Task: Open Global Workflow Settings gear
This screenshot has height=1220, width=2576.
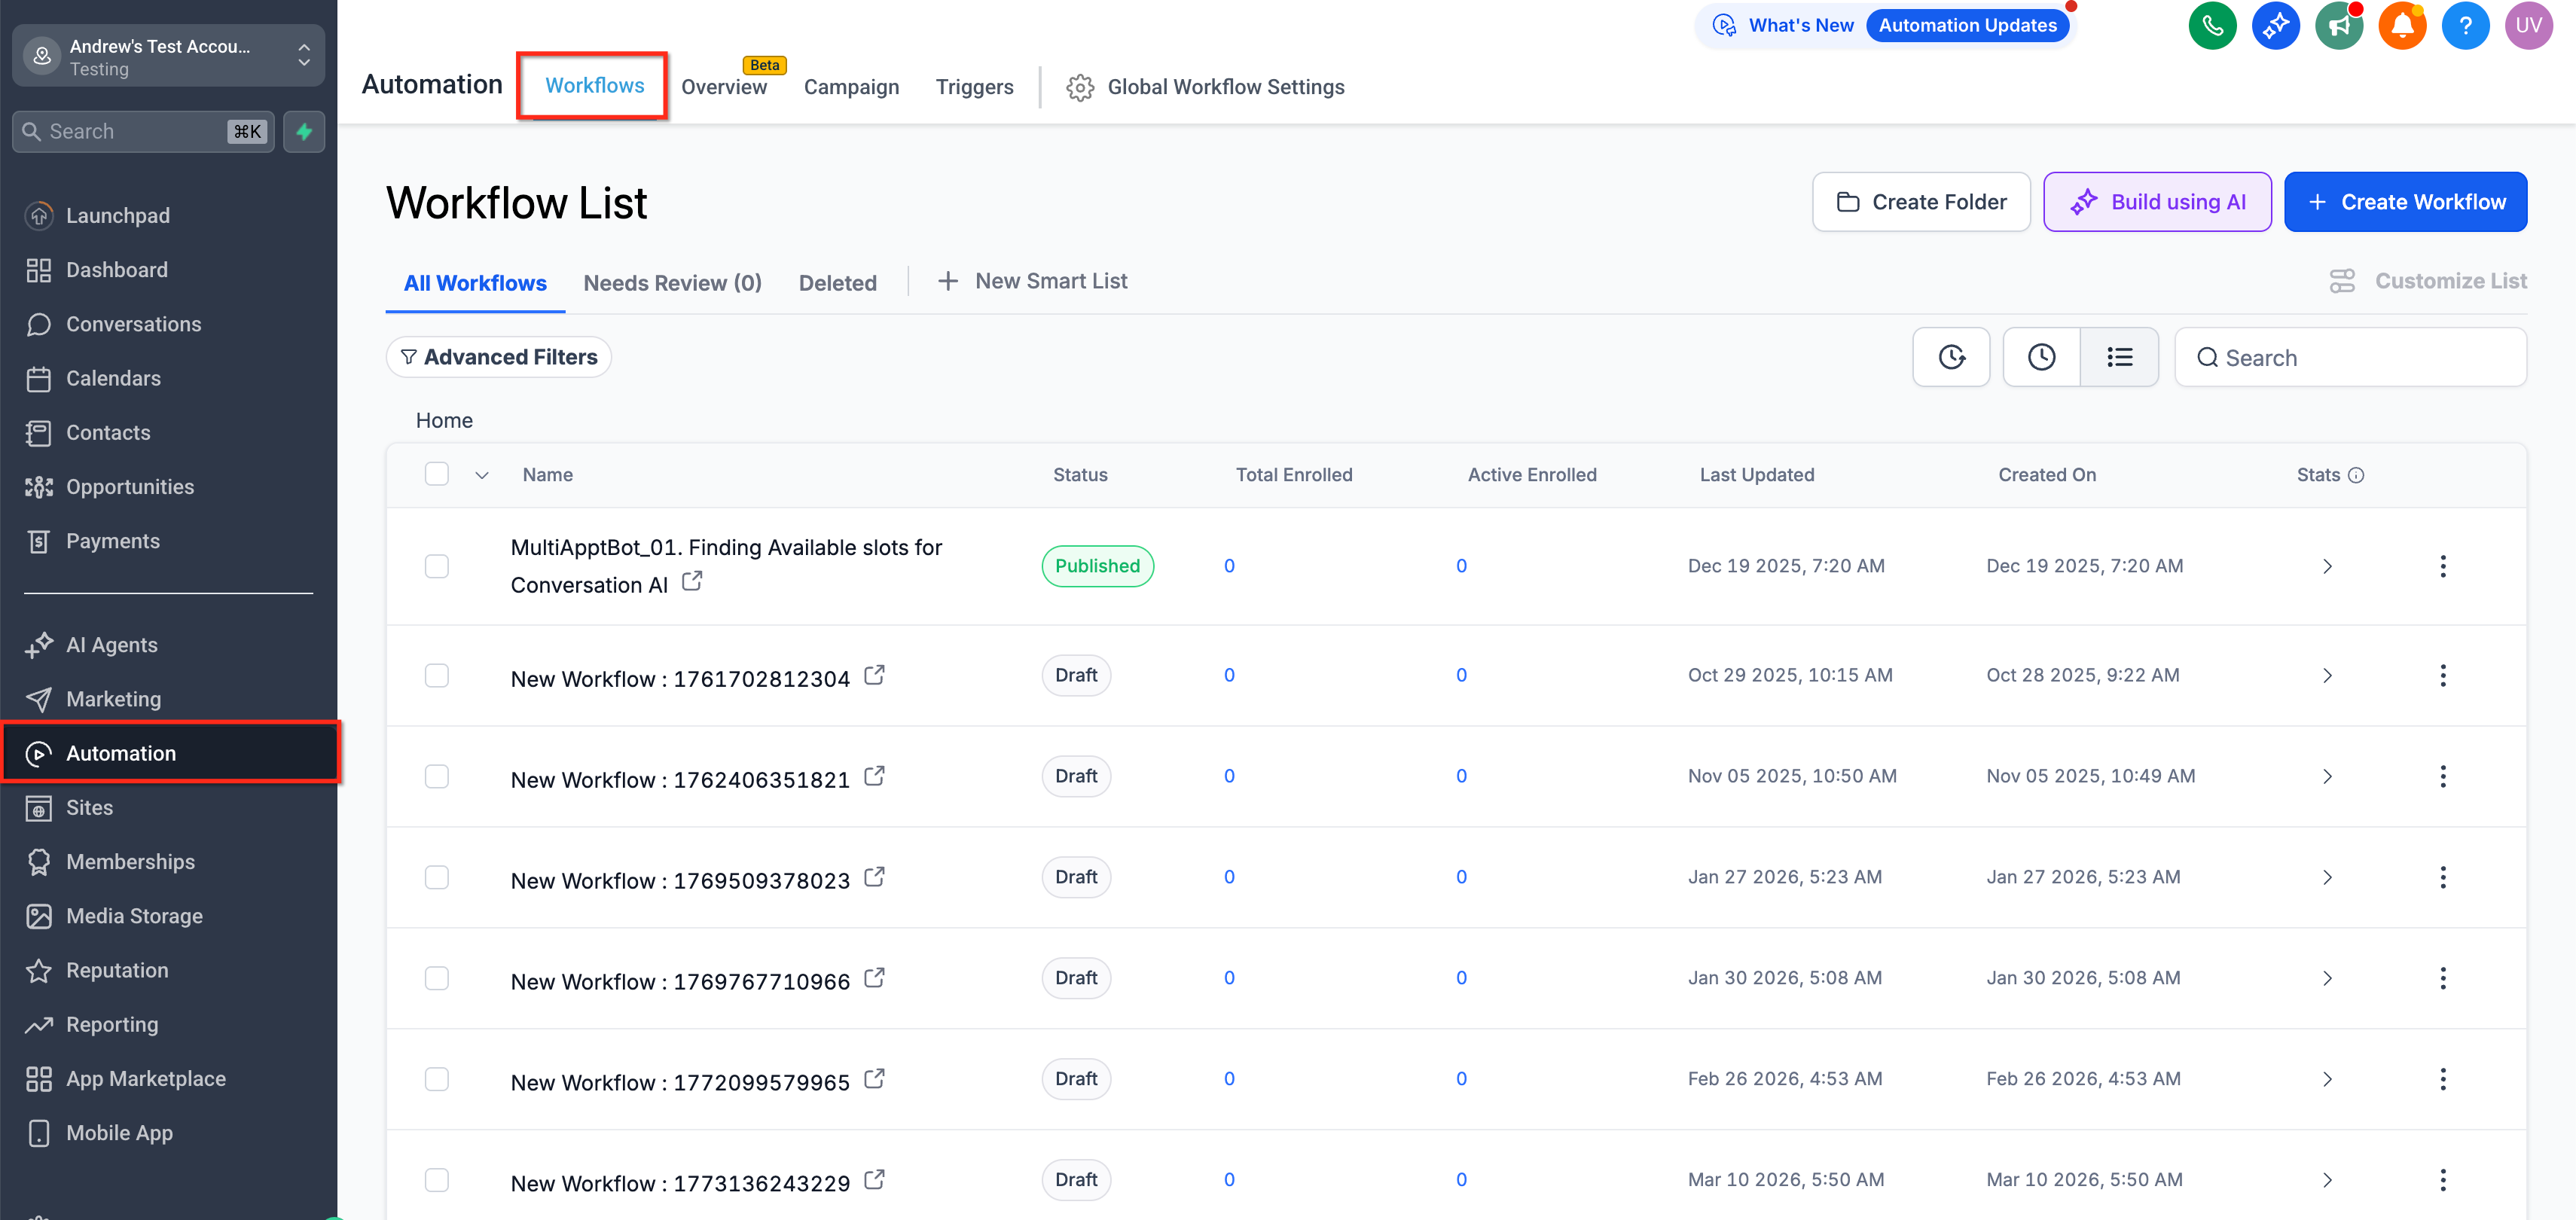Action: click(1080, 88)
